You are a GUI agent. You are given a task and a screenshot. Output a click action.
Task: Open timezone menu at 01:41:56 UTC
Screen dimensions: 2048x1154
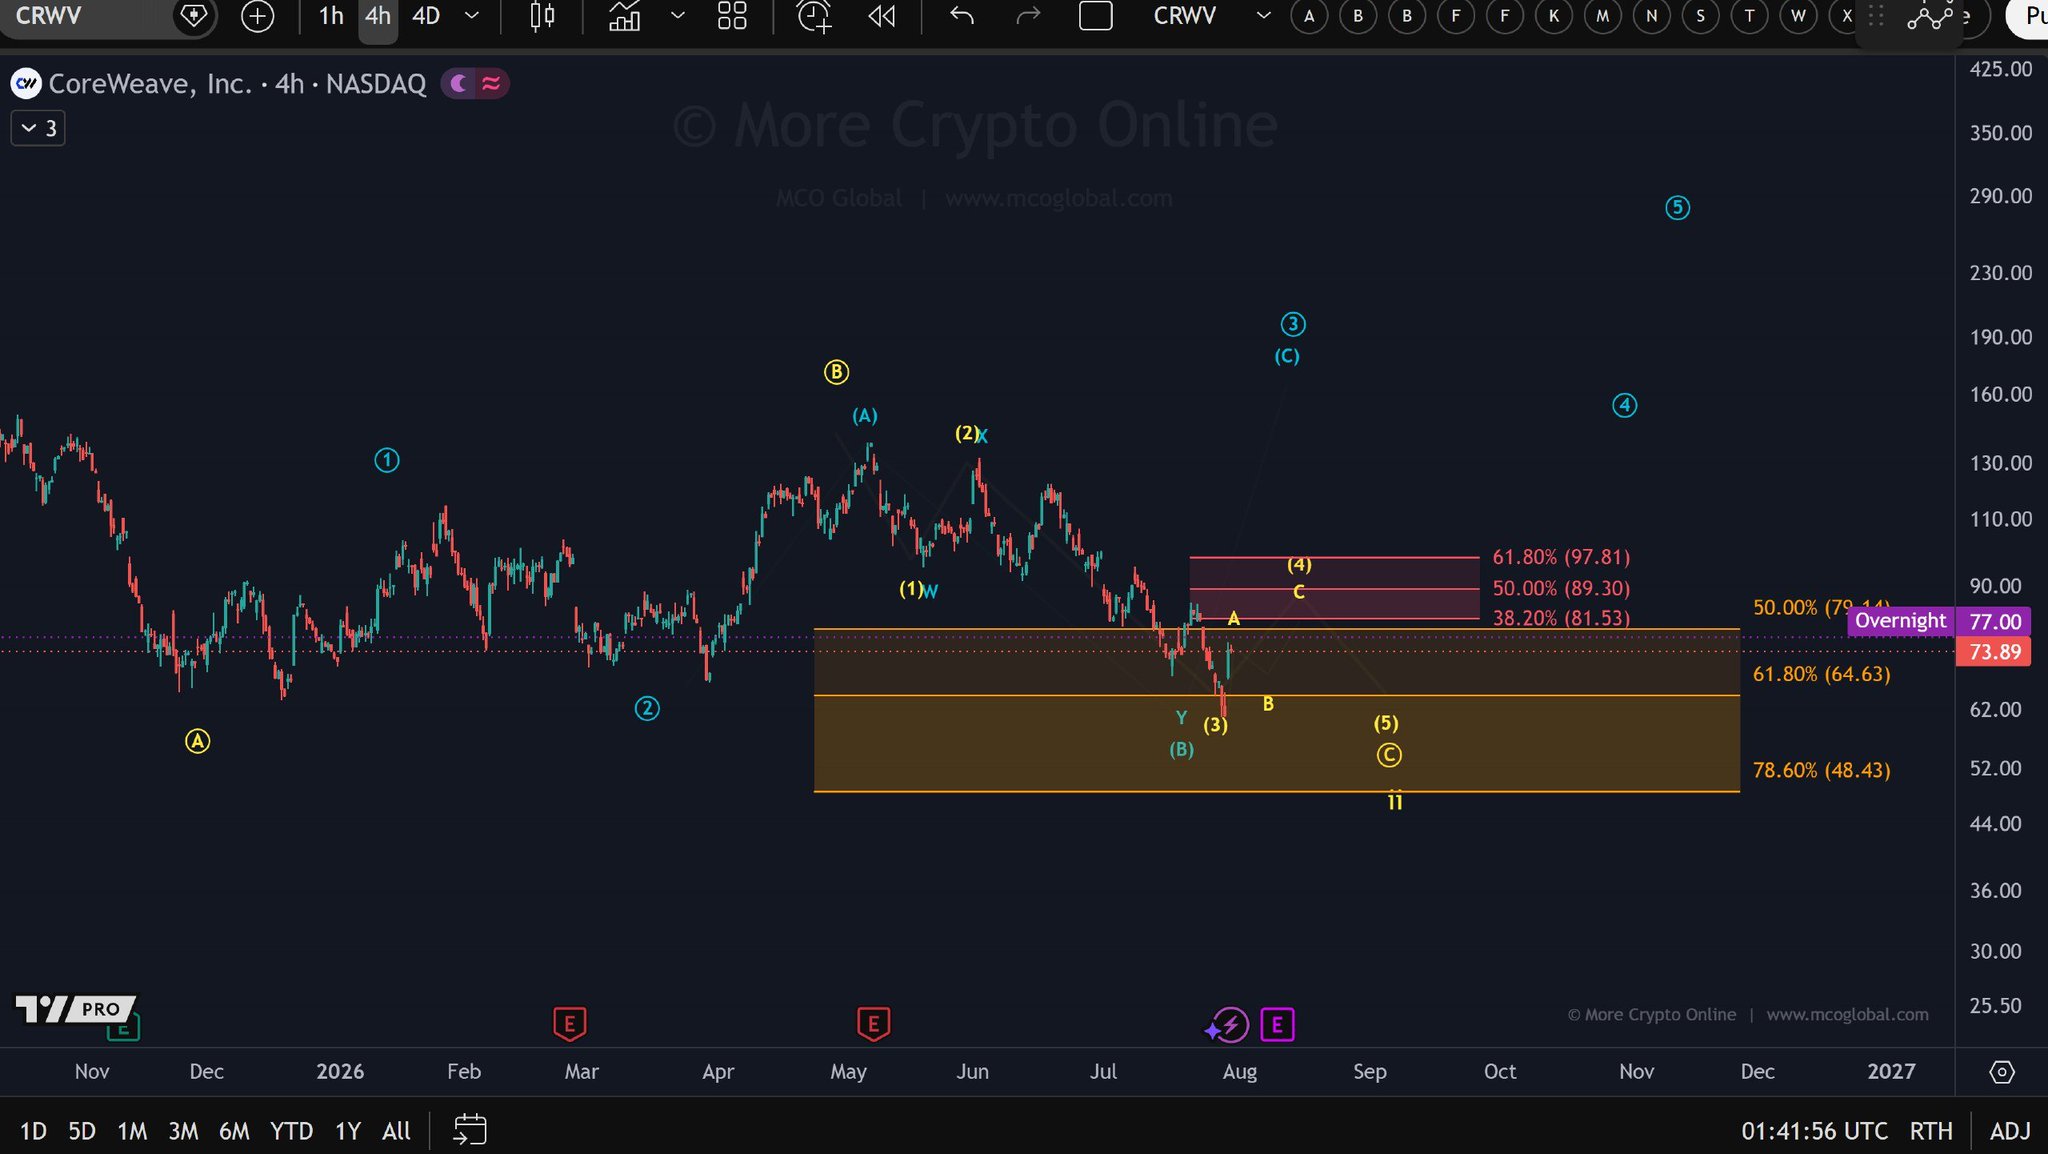[x=1814, y=1131]
